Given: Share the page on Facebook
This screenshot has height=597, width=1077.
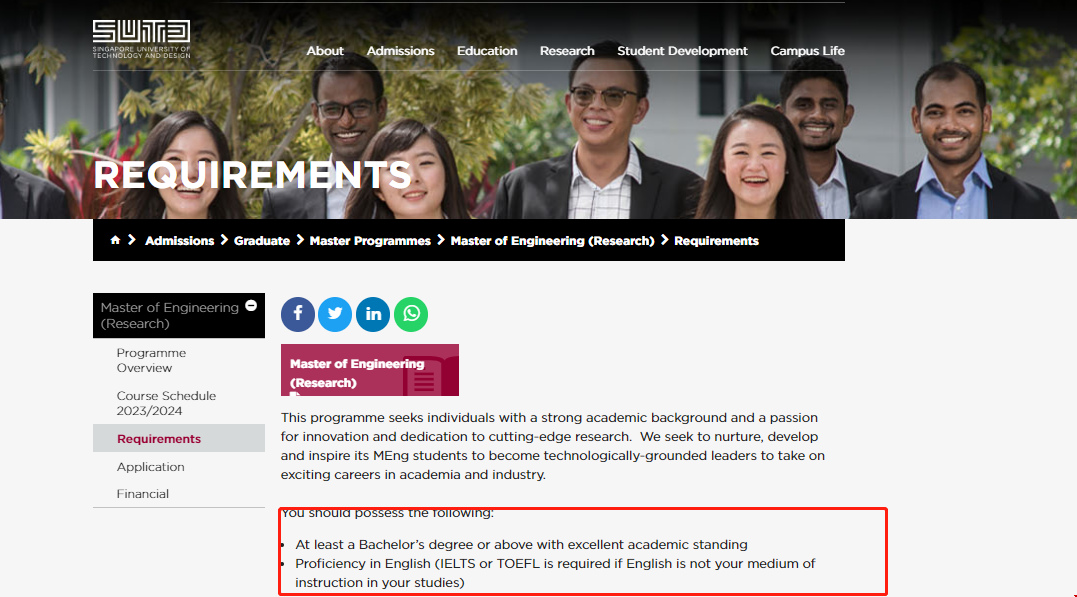Looking at the screenshot, I should [x=297, y=314].
